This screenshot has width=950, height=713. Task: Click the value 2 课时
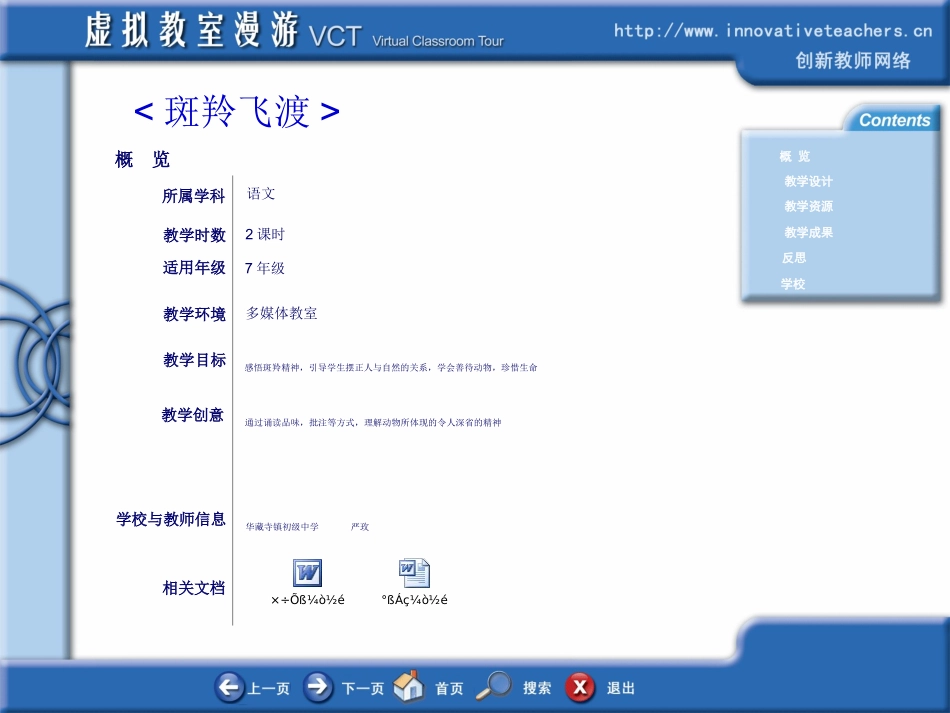coord(265,234)
